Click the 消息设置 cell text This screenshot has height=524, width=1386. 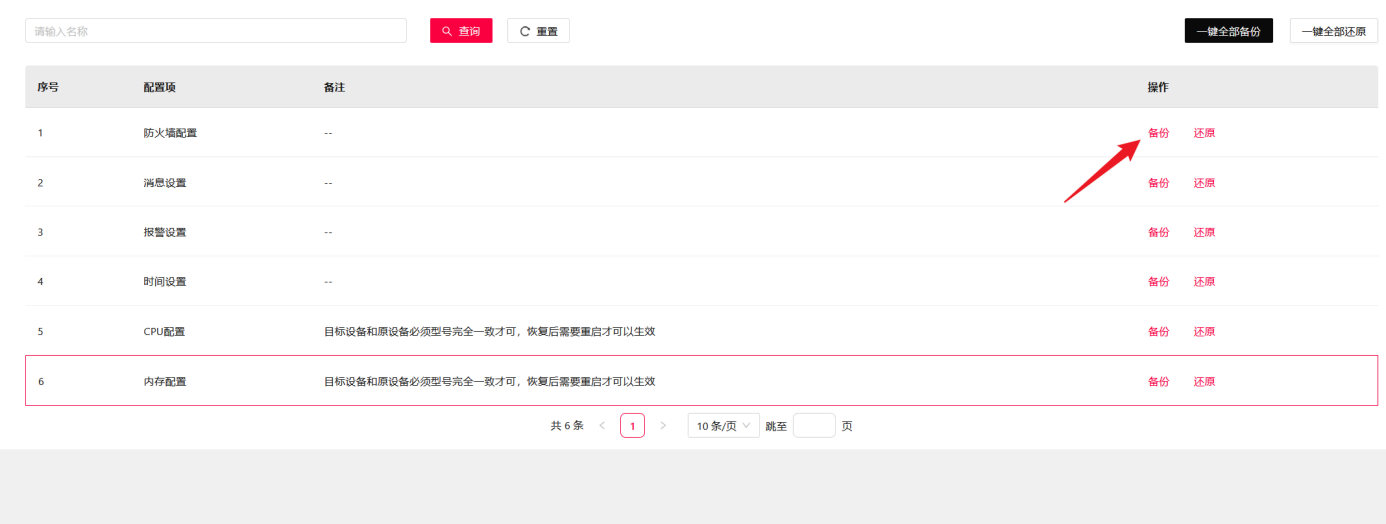(x=165, y=183)
